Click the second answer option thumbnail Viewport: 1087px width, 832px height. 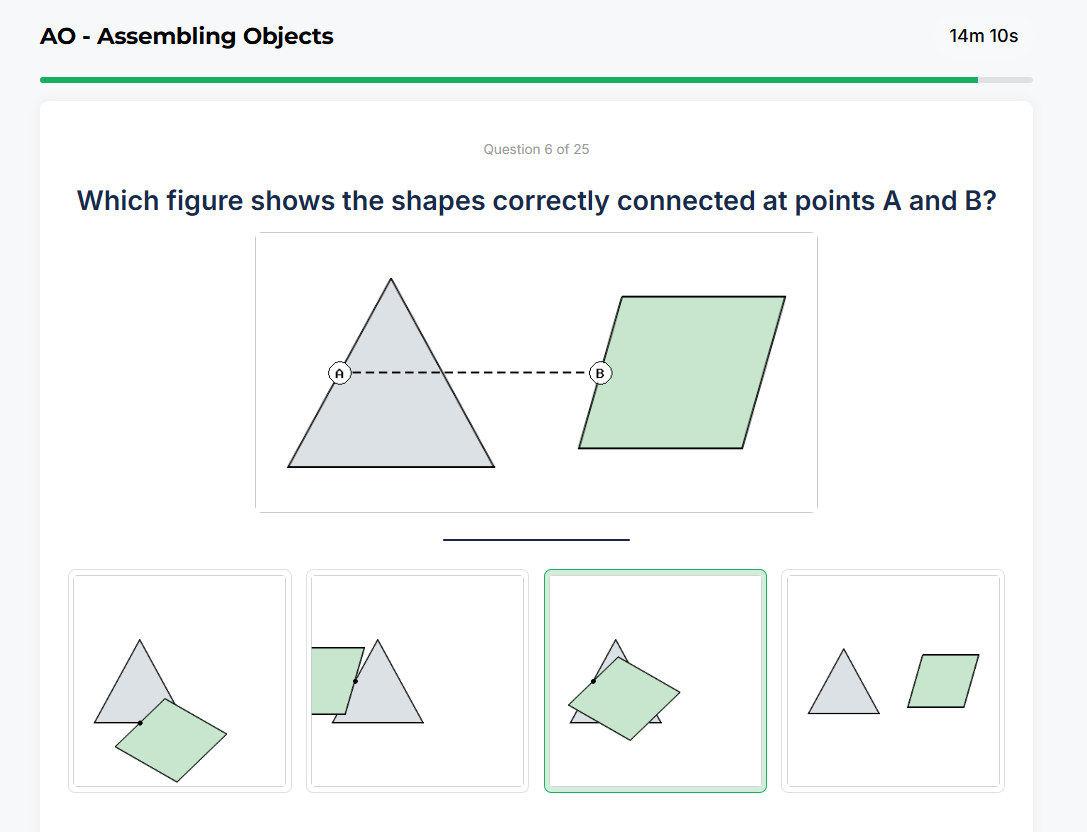click(417, 680)
